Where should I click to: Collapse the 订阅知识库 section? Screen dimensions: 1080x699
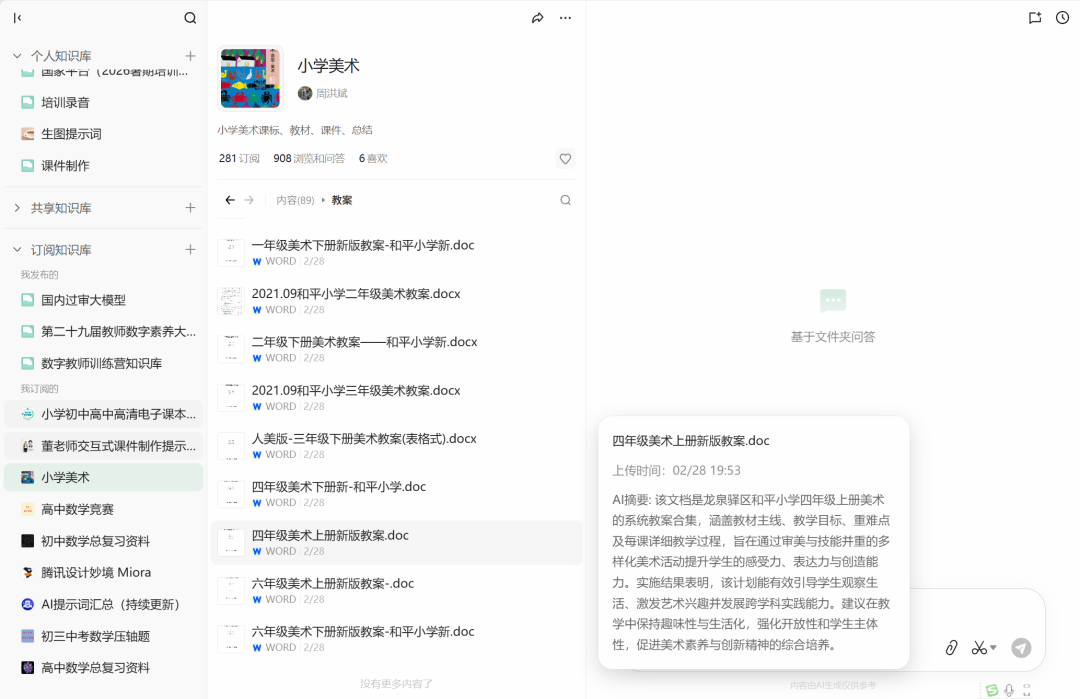tap(17, 249)
